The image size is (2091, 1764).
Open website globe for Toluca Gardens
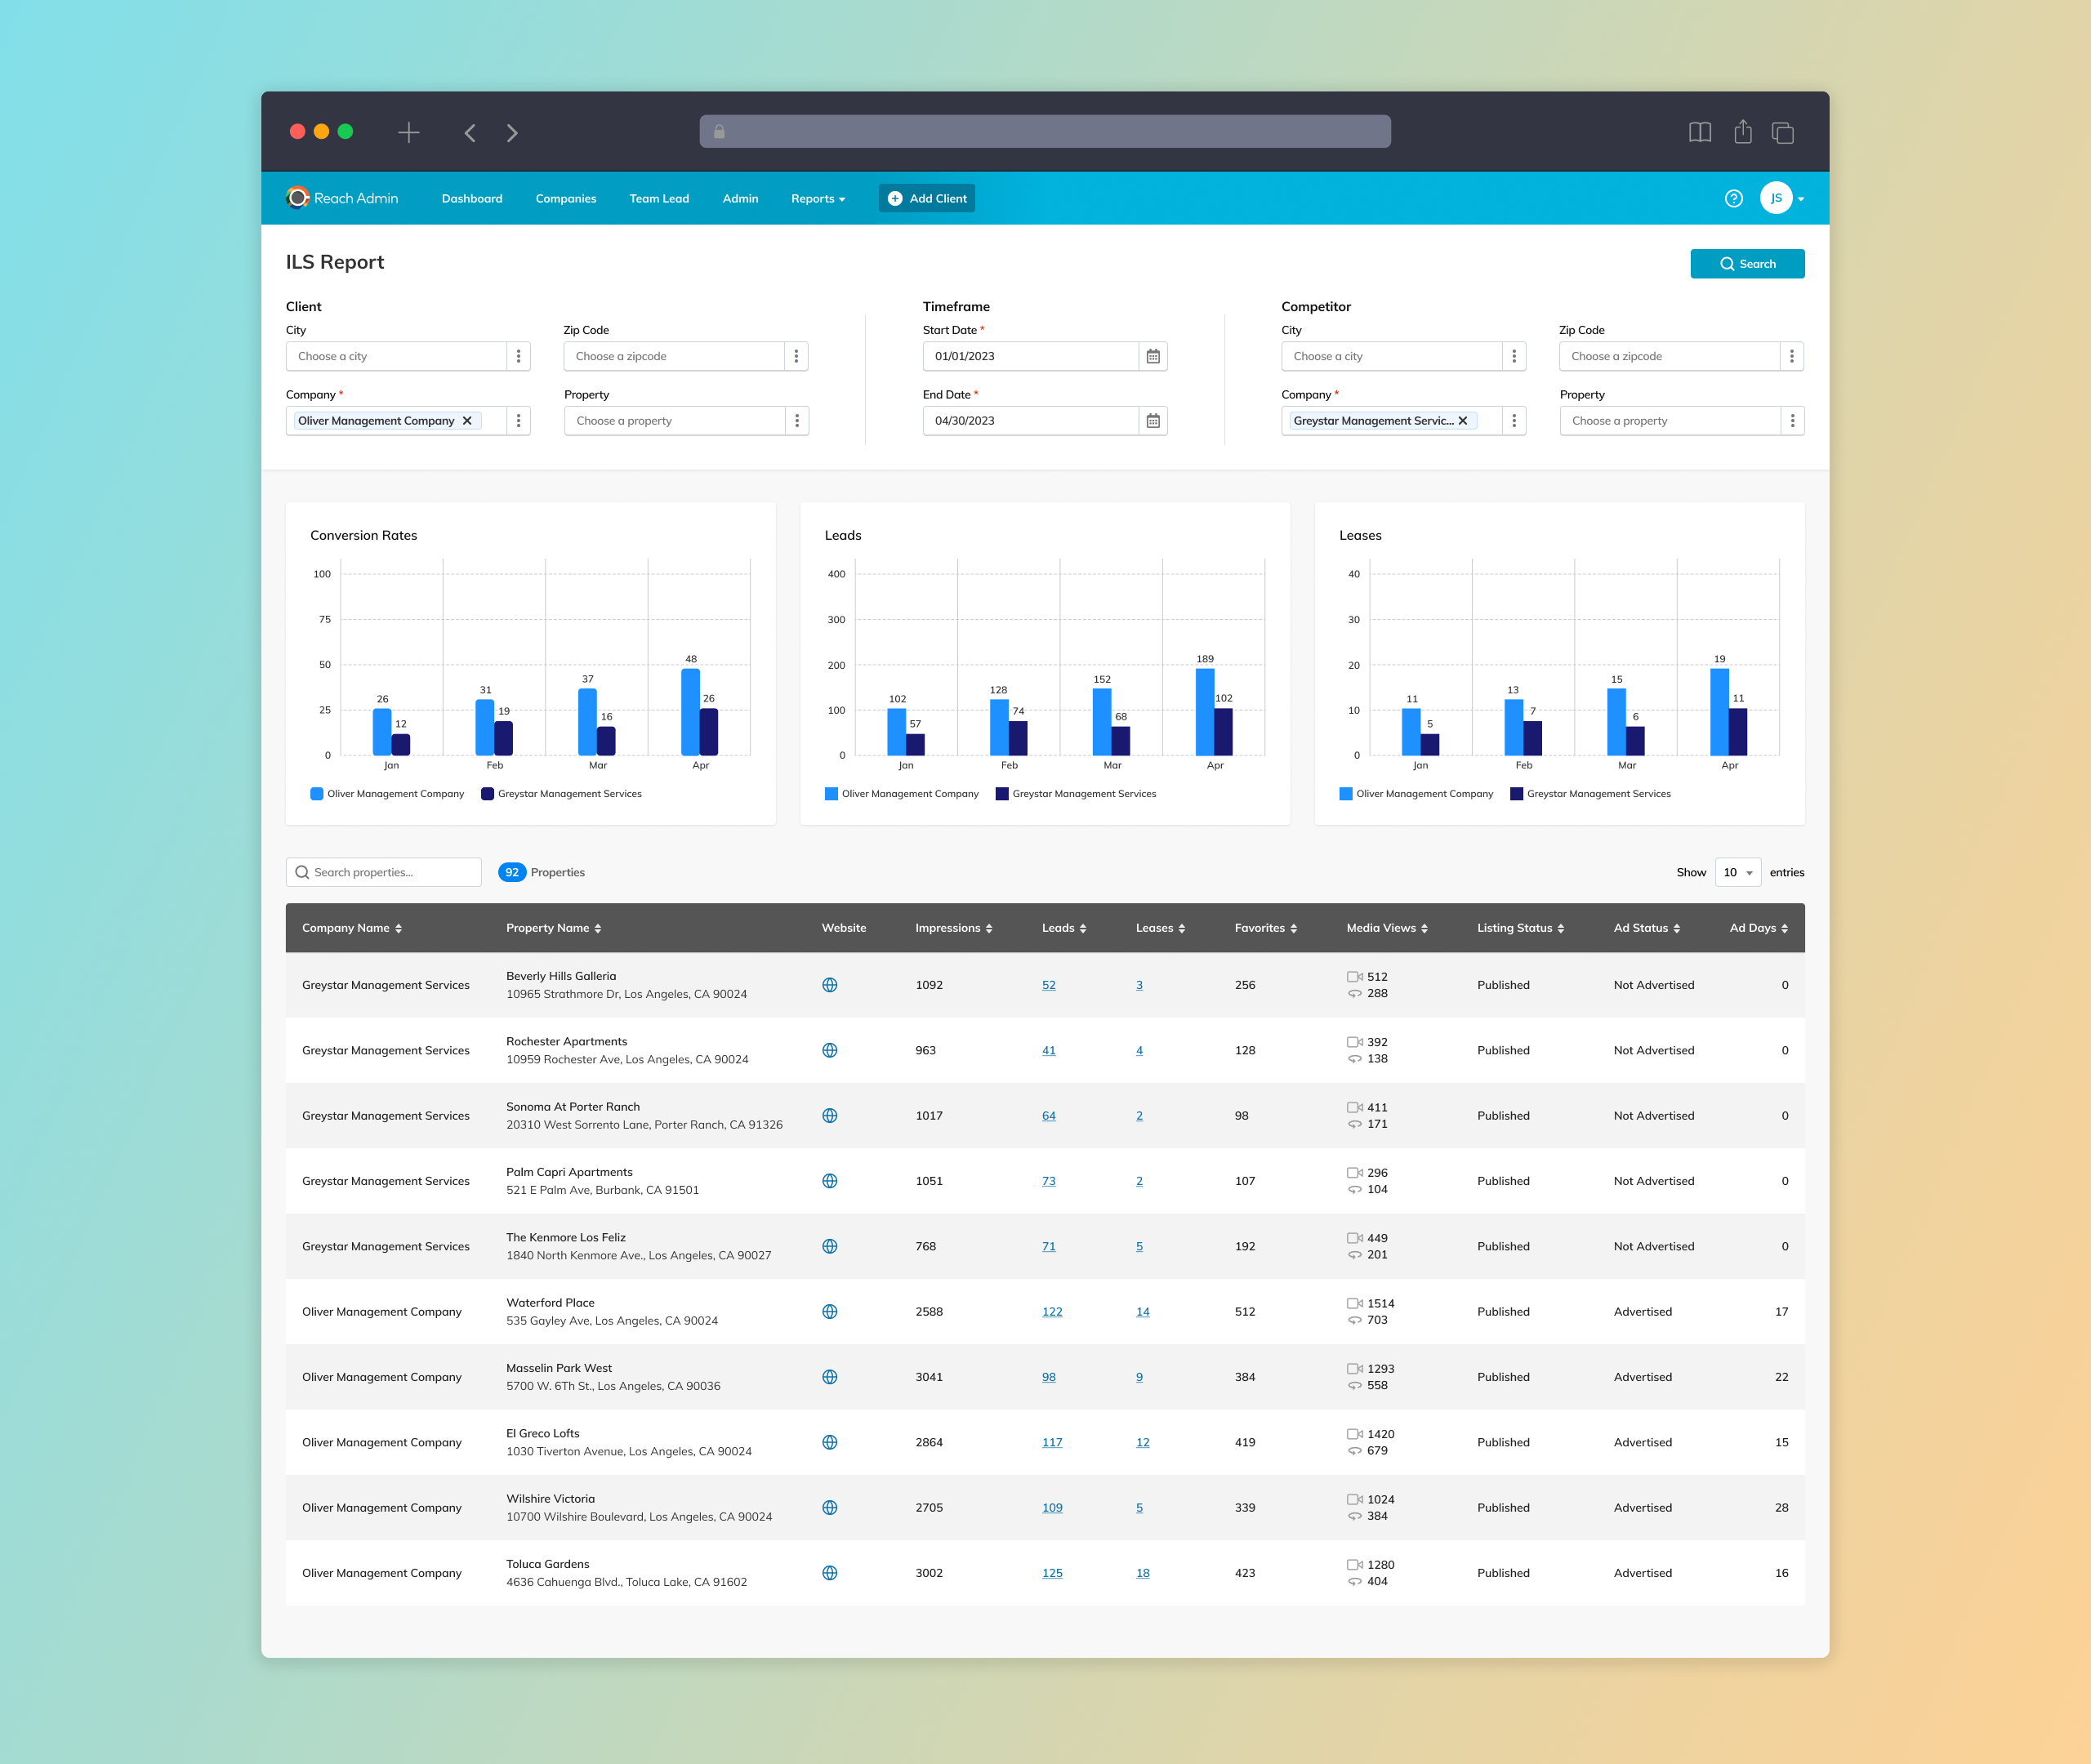click(829, 1573)
